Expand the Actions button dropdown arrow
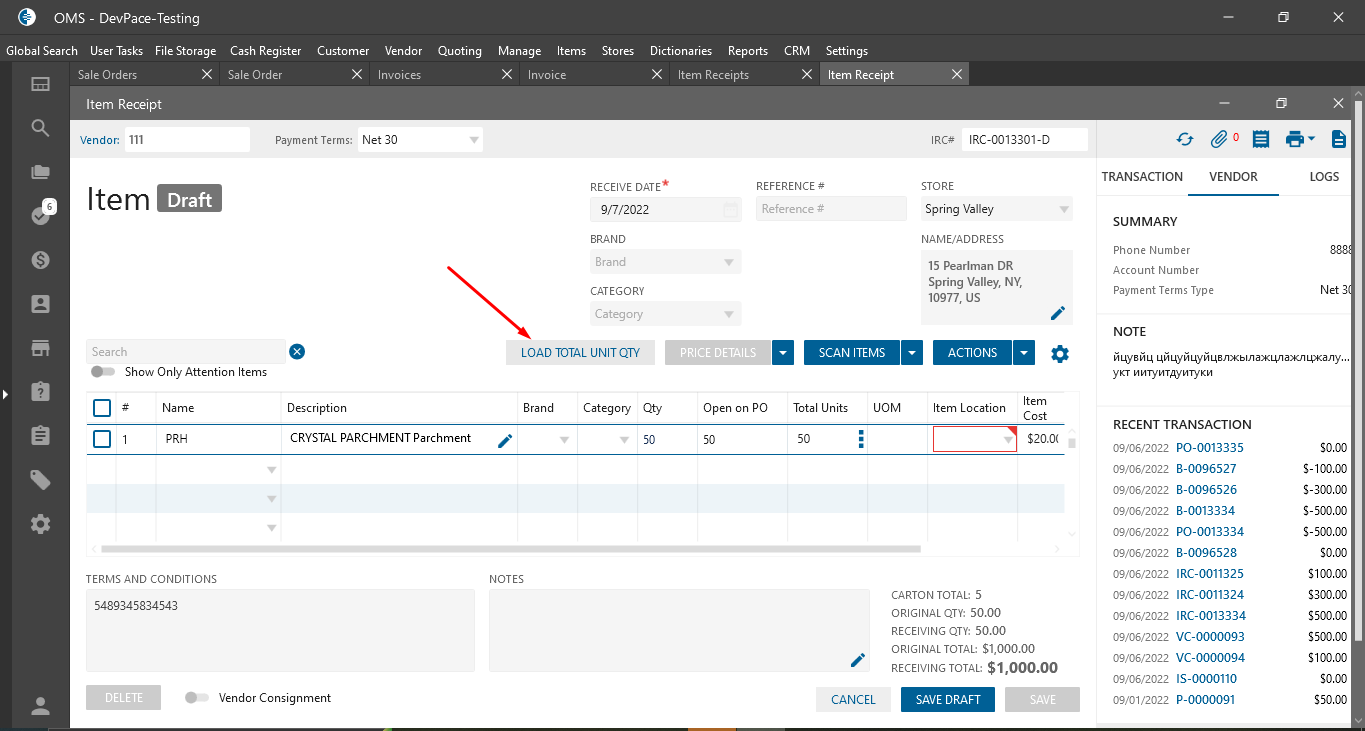This screenshot has height=731, width=1365. pos(1024,352)
